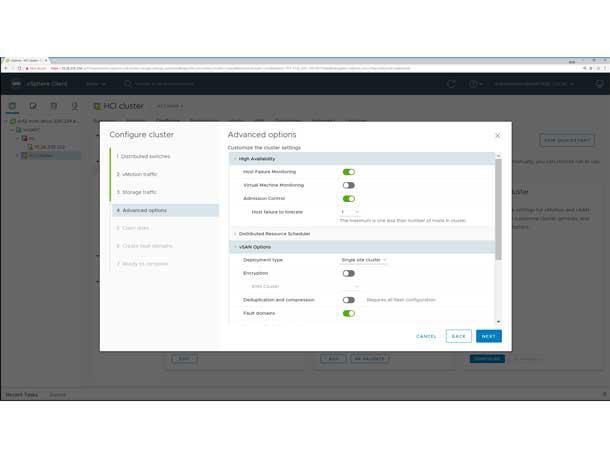Viewport: 610px width, 457px height.
Task: Click the browser bookmark star icon
Action: [591, 68]
